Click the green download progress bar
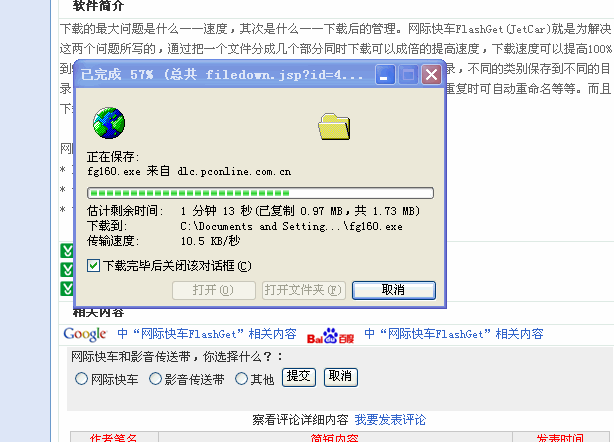 pyautogui.click(x=260, y=193)
